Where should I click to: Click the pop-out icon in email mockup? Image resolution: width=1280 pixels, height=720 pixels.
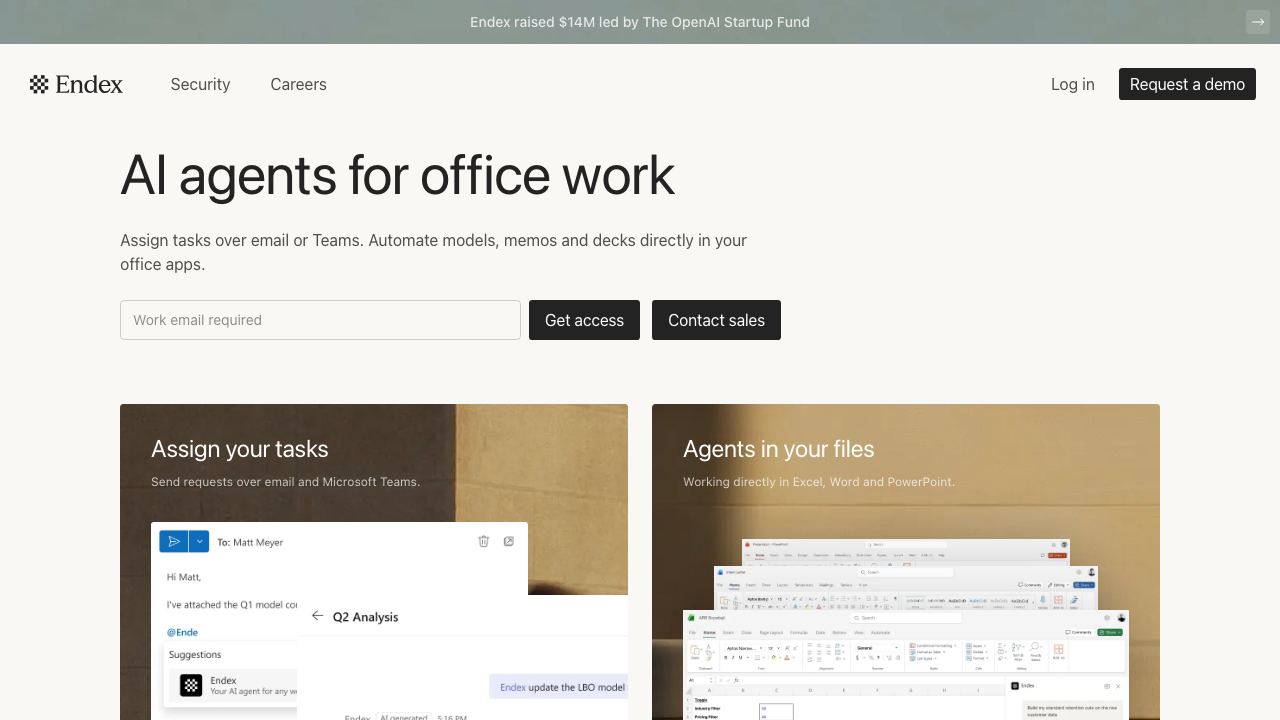tap(509, 541)
